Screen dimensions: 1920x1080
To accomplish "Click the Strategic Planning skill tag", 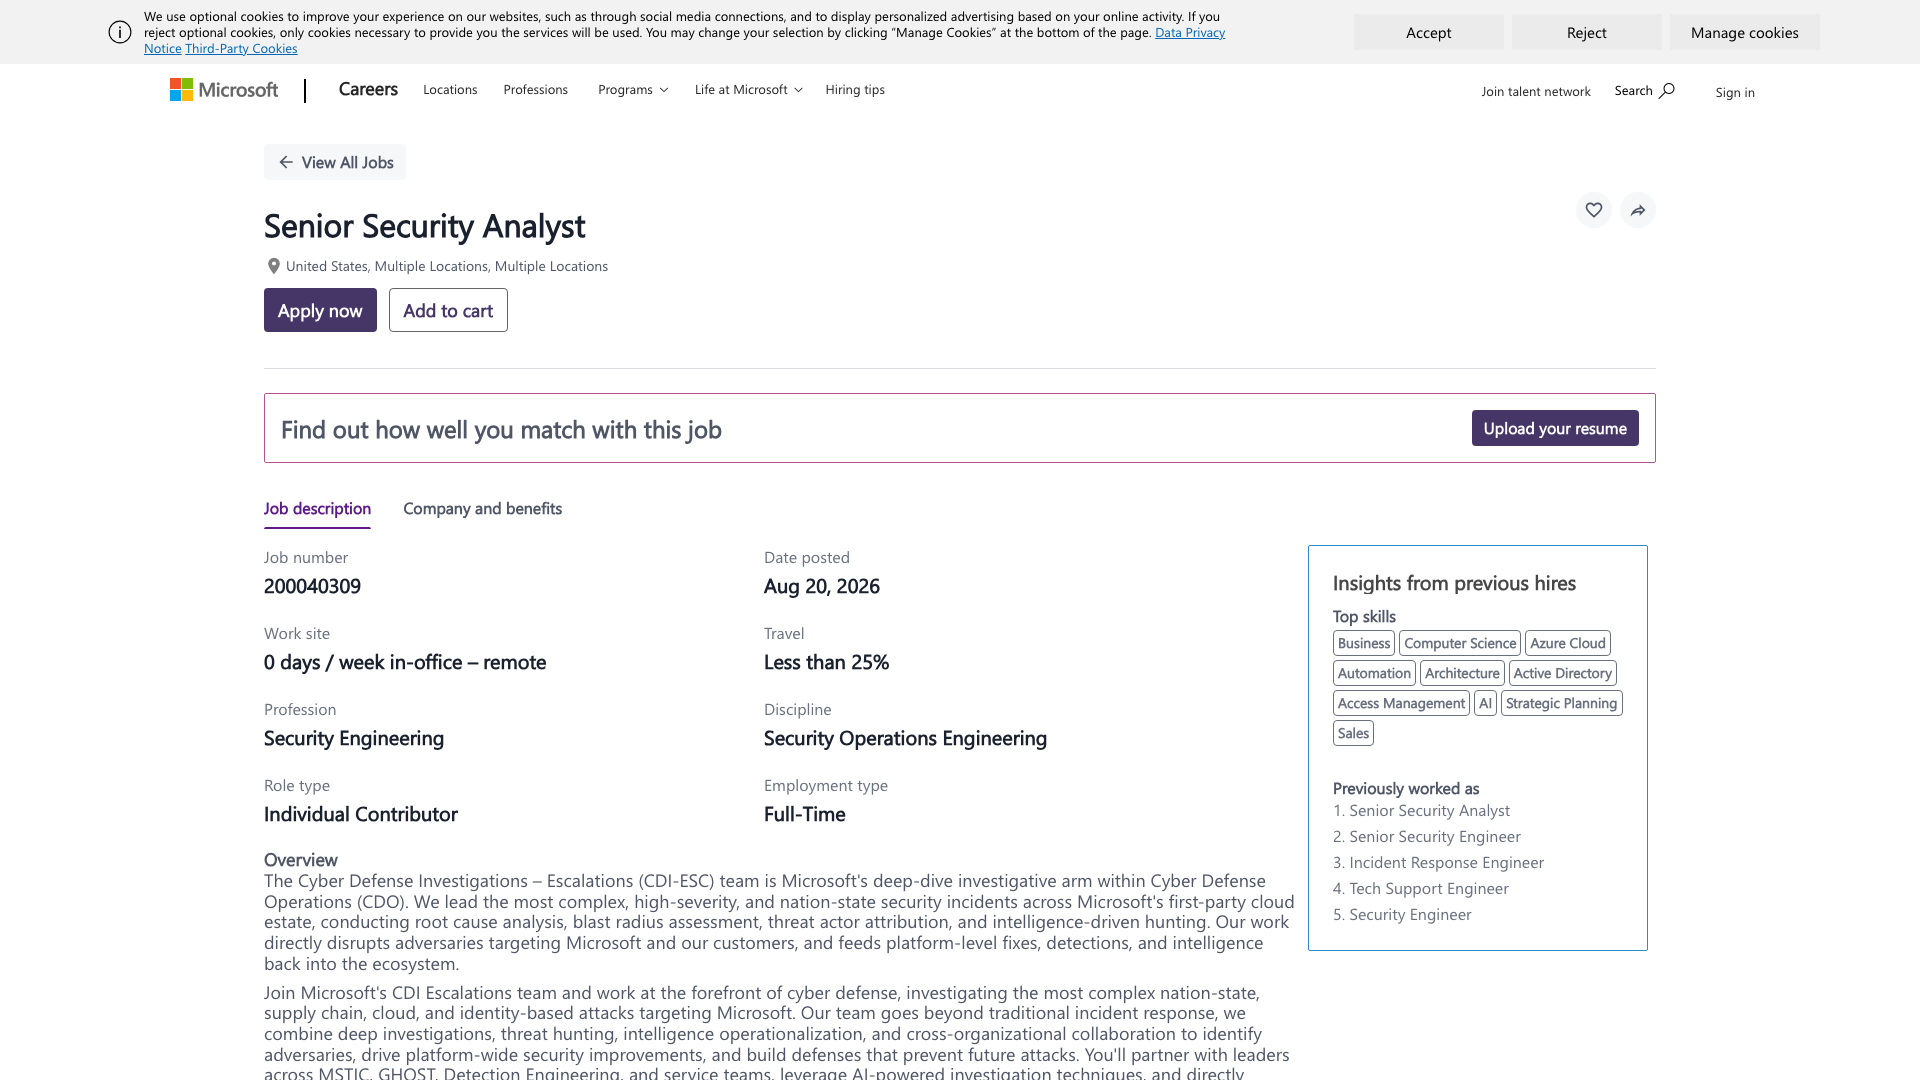I will click(x=1562, y=703).
